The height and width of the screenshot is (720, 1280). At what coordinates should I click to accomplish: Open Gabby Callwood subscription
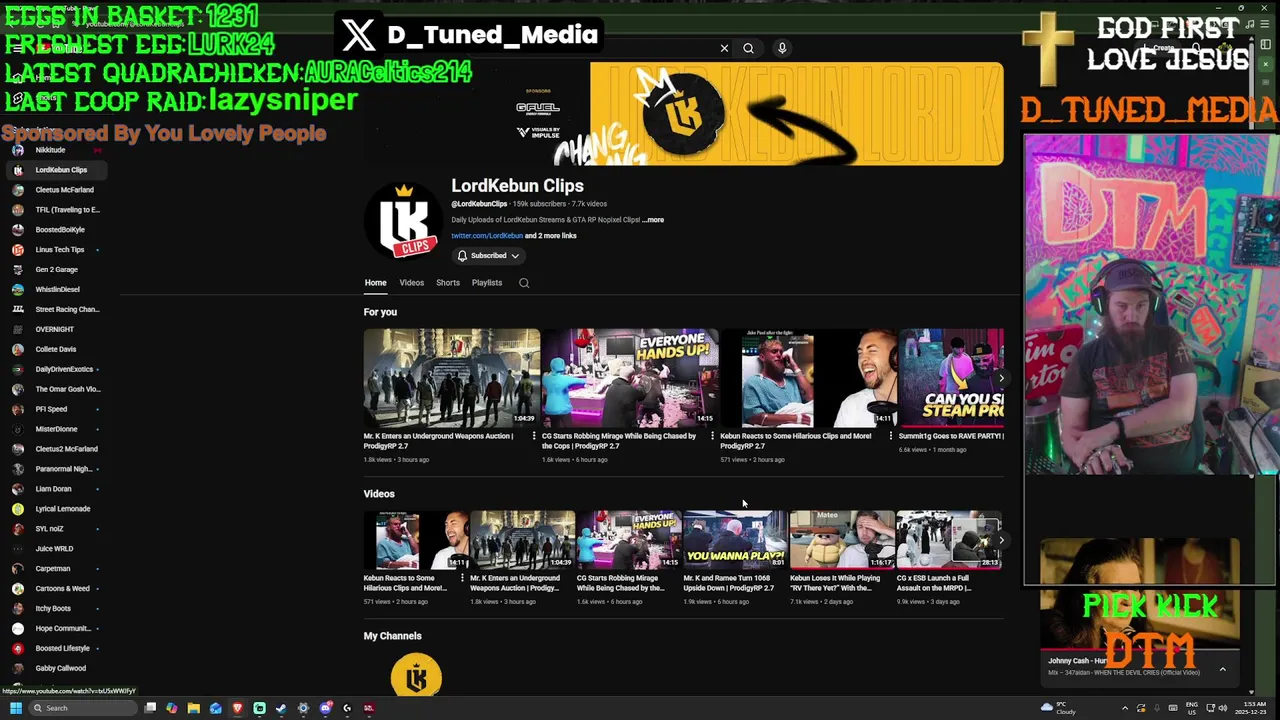(57, 668)
